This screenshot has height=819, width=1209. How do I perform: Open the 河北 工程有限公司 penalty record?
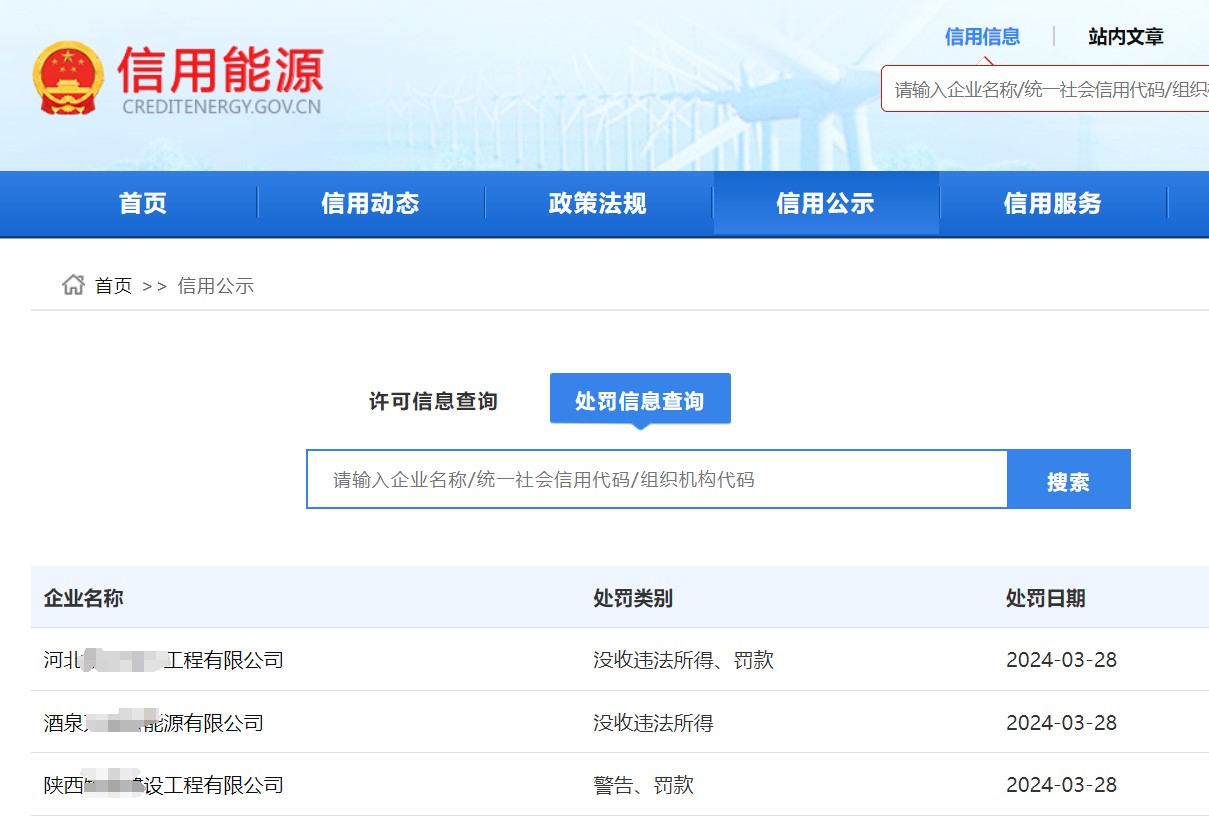coord(164,660)
